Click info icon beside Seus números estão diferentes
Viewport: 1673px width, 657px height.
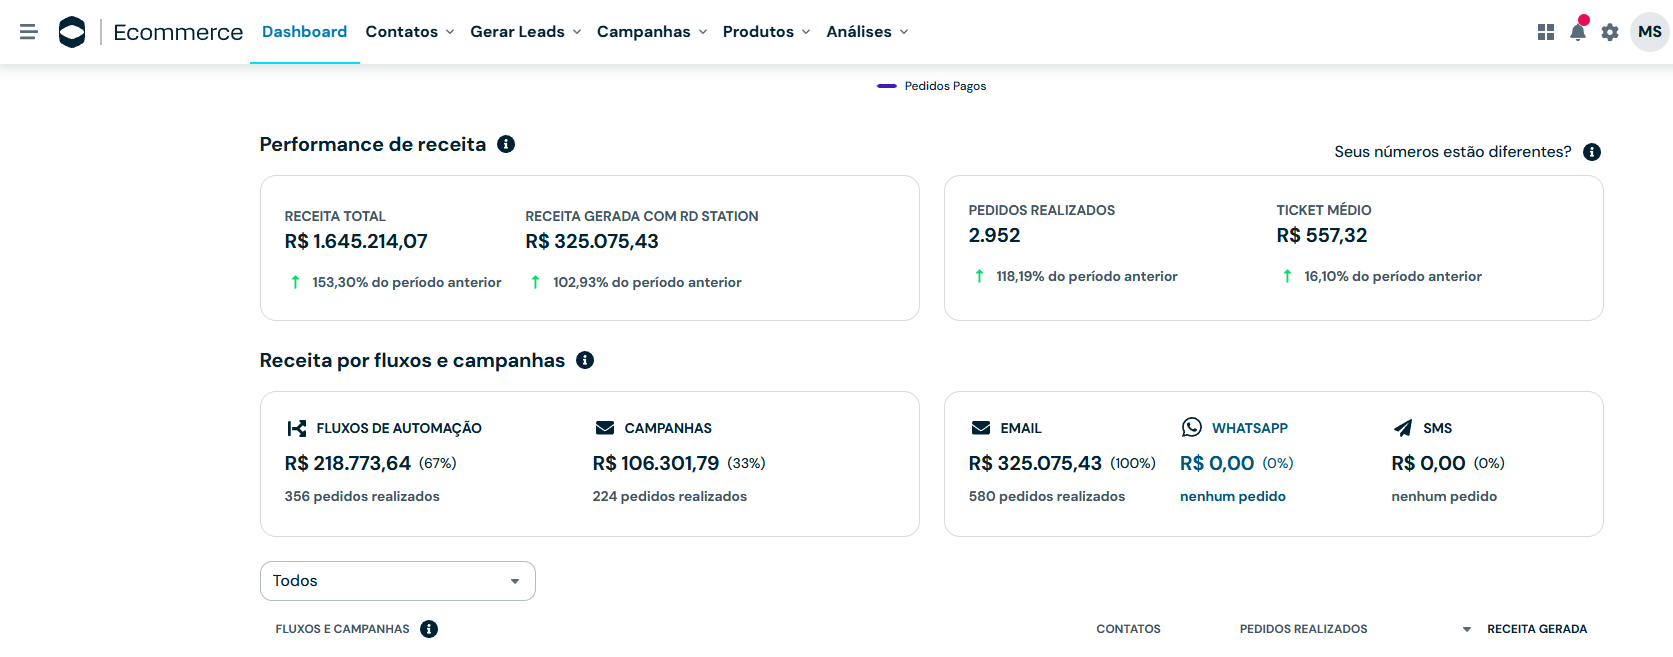point(1592,152)
